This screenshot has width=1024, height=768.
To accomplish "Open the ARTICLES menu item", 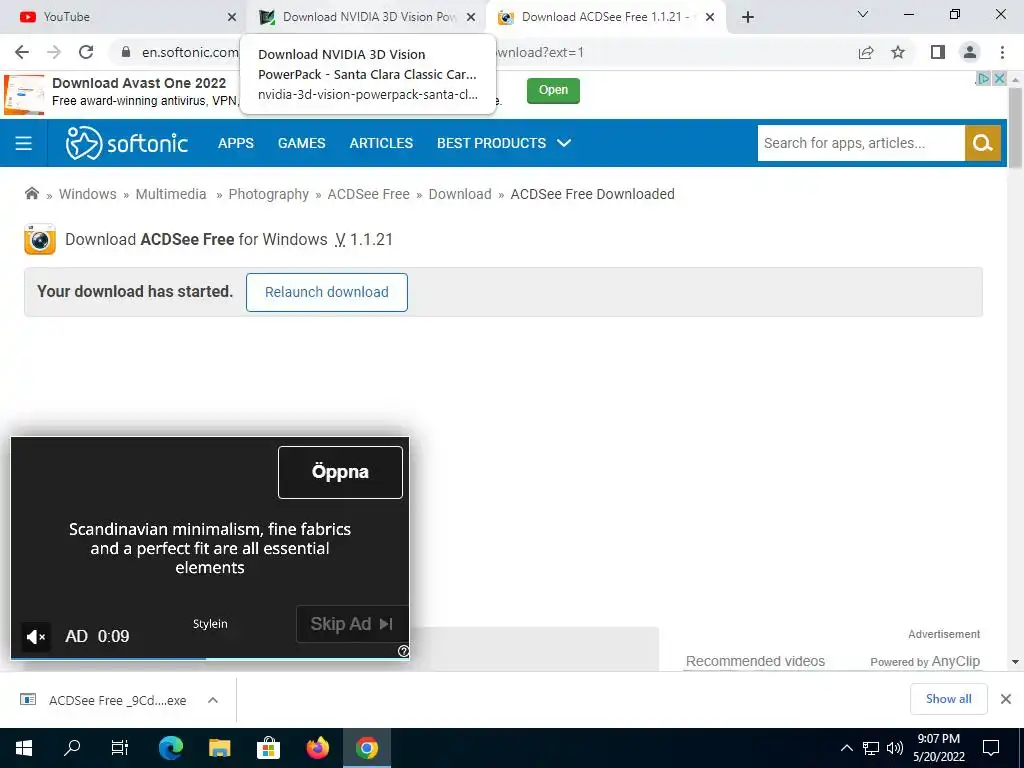I will click(x=381, y=143).
